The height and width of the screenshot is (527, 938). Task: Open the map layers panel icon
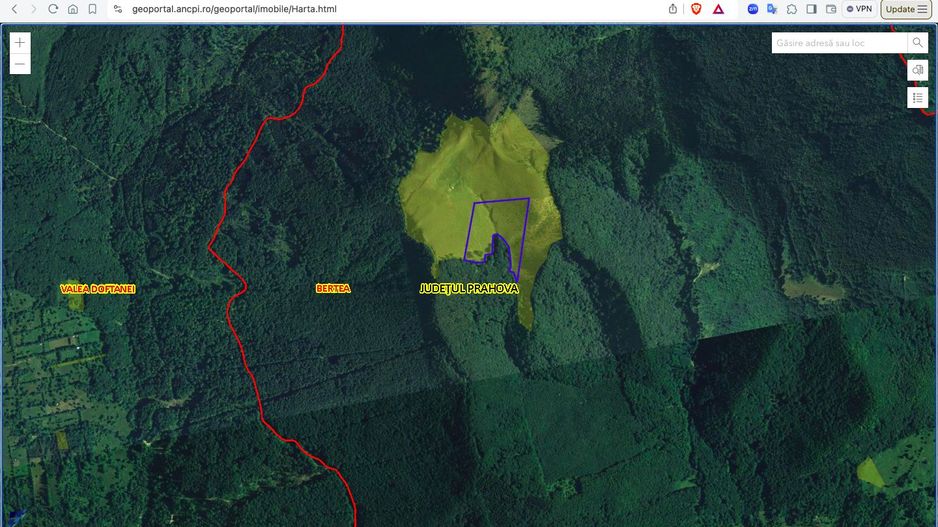[x=917, y=70]
